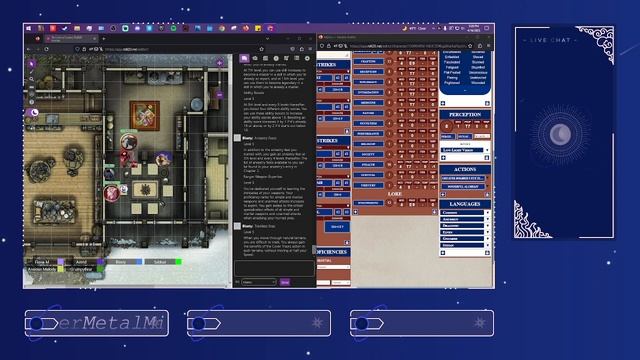Open the app menu in the character sheet browser

point(489,46)
